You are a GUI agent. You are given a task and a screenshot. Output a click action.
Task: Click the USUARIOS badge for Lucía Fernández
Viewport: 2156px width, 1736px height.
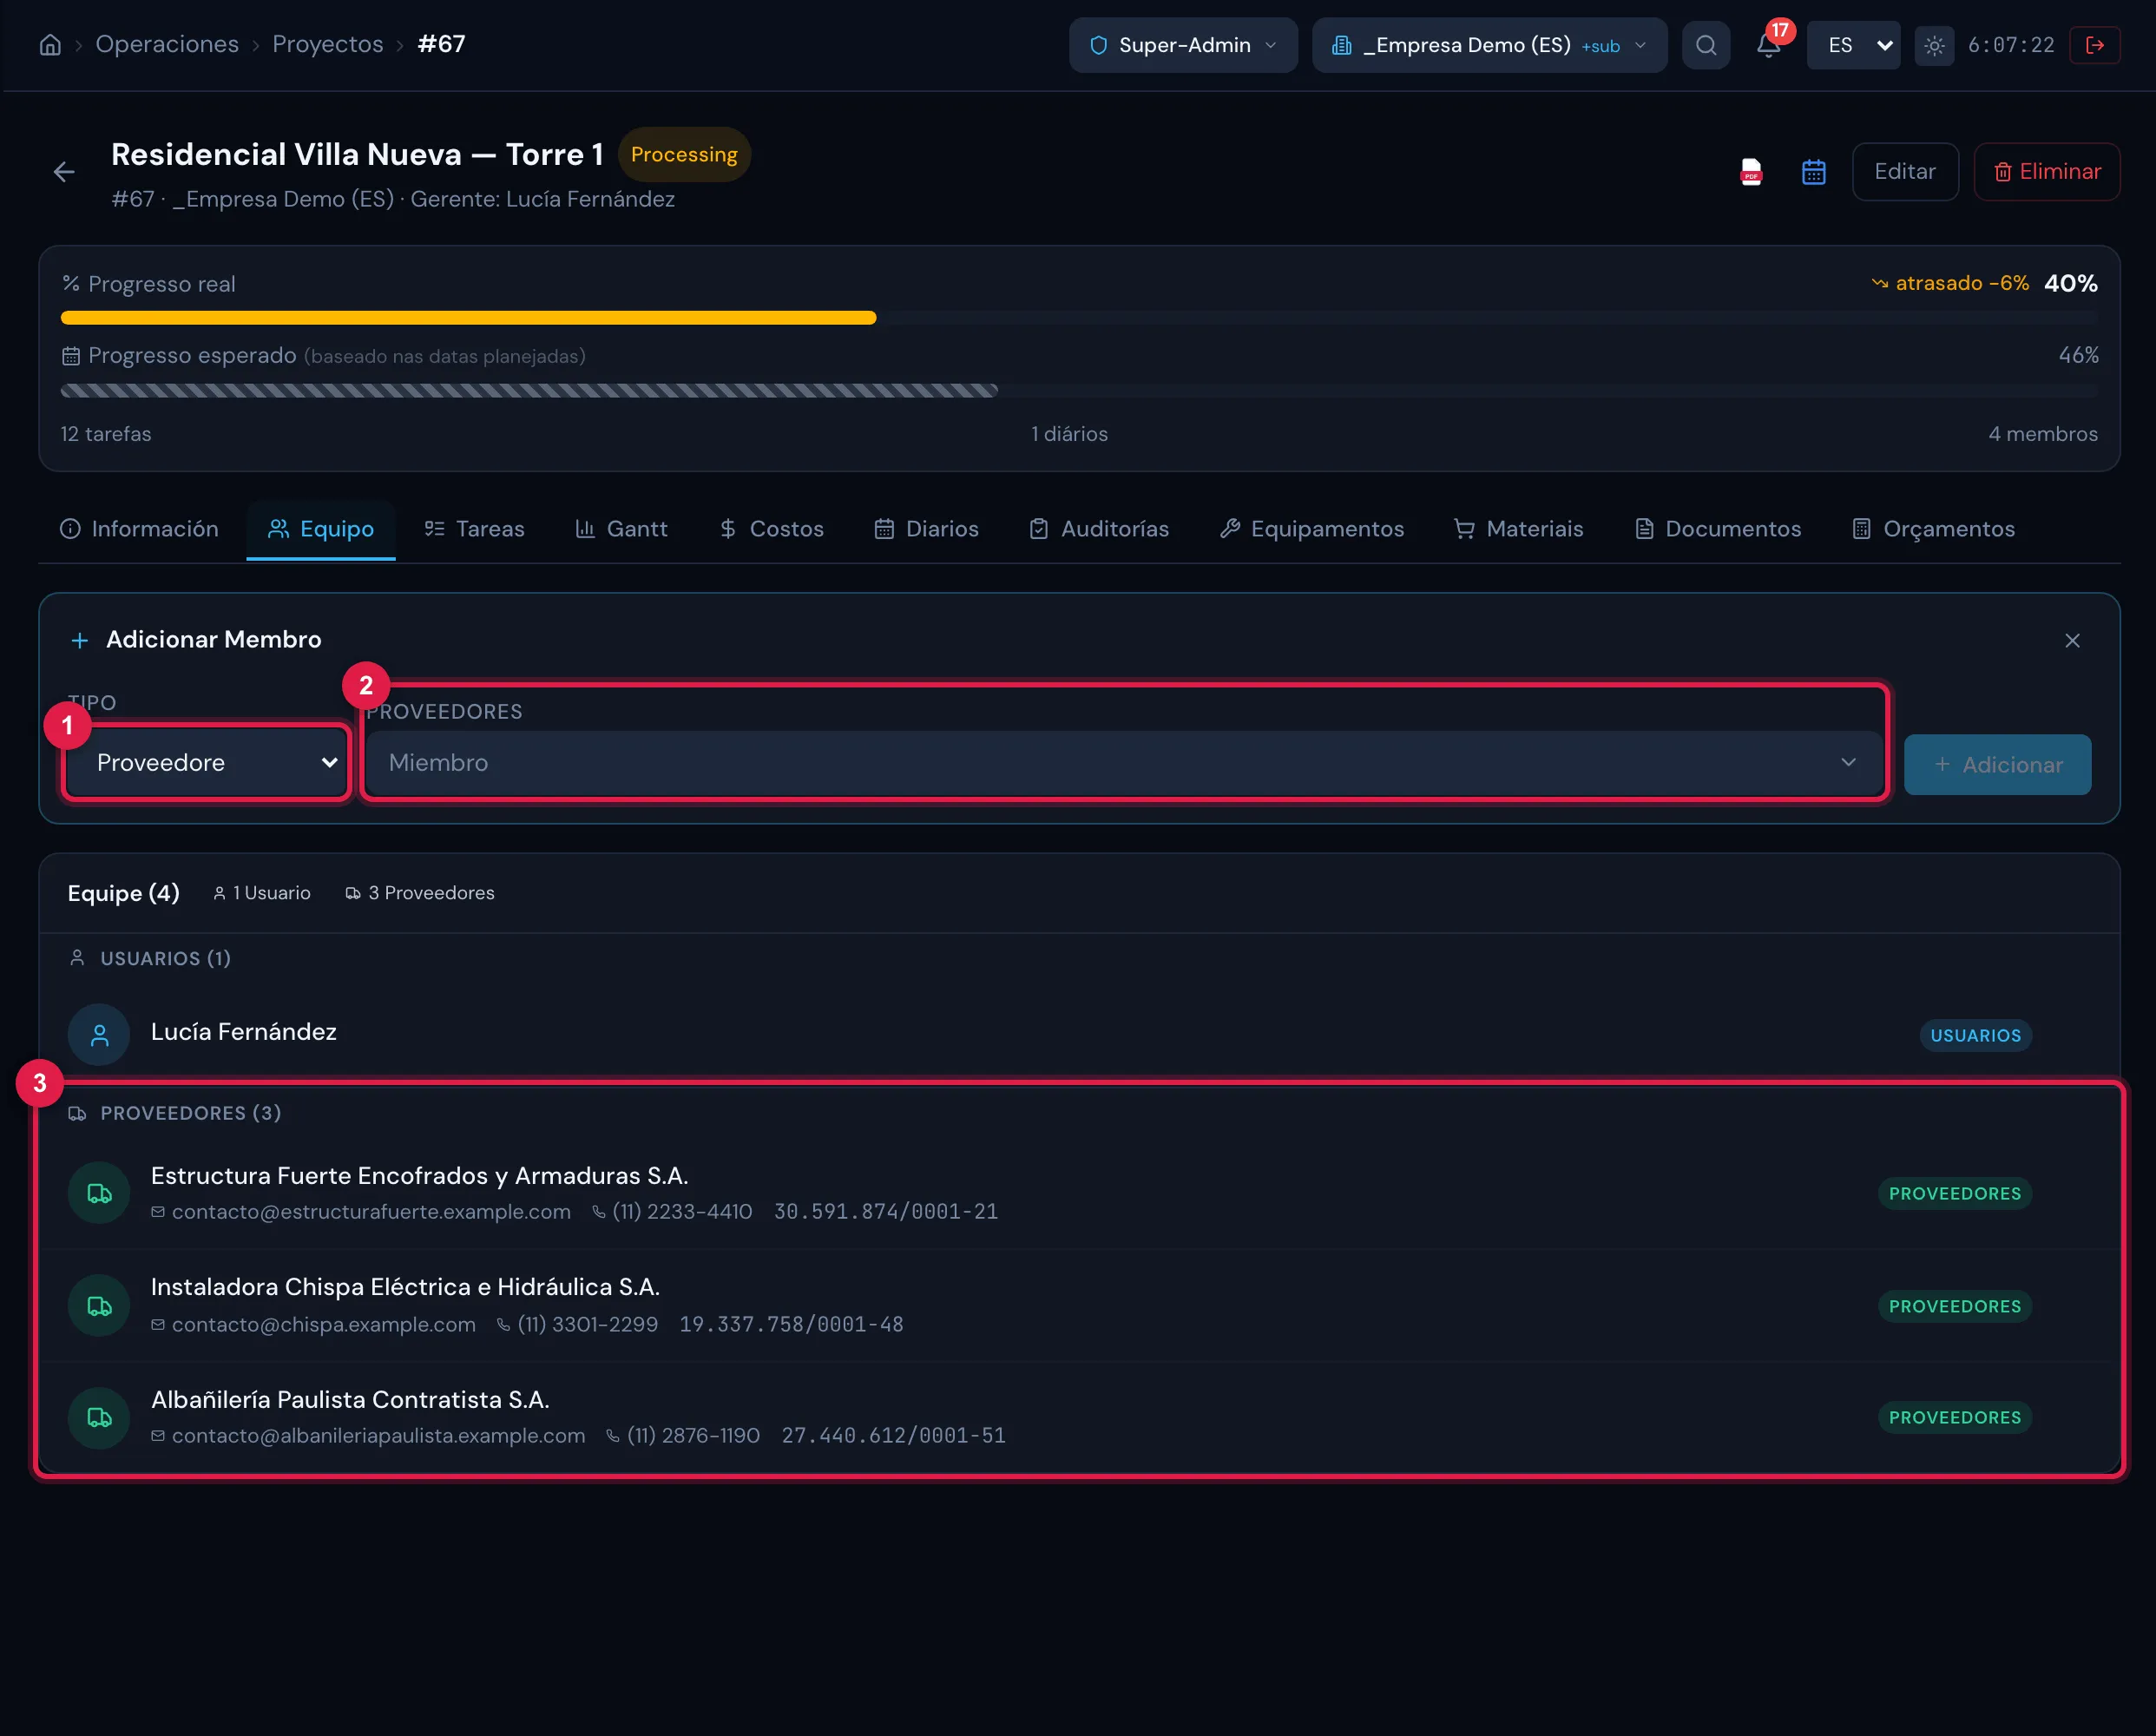pyautogui.click(x=1975, y=1035)
